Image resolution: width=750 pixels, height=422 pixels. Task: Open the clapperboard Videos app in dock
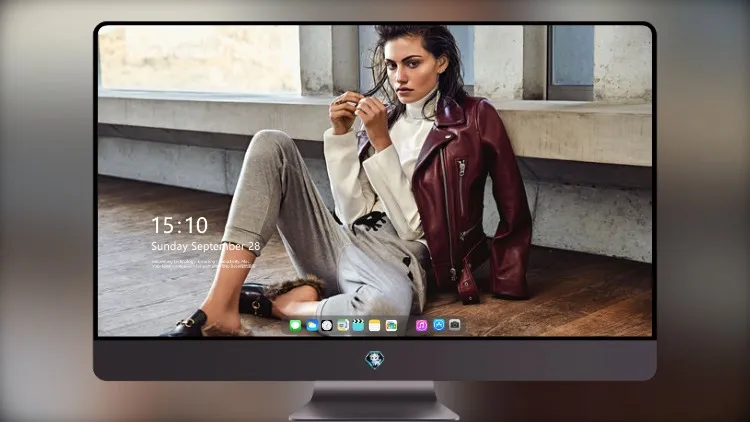[x=358, y=325]
